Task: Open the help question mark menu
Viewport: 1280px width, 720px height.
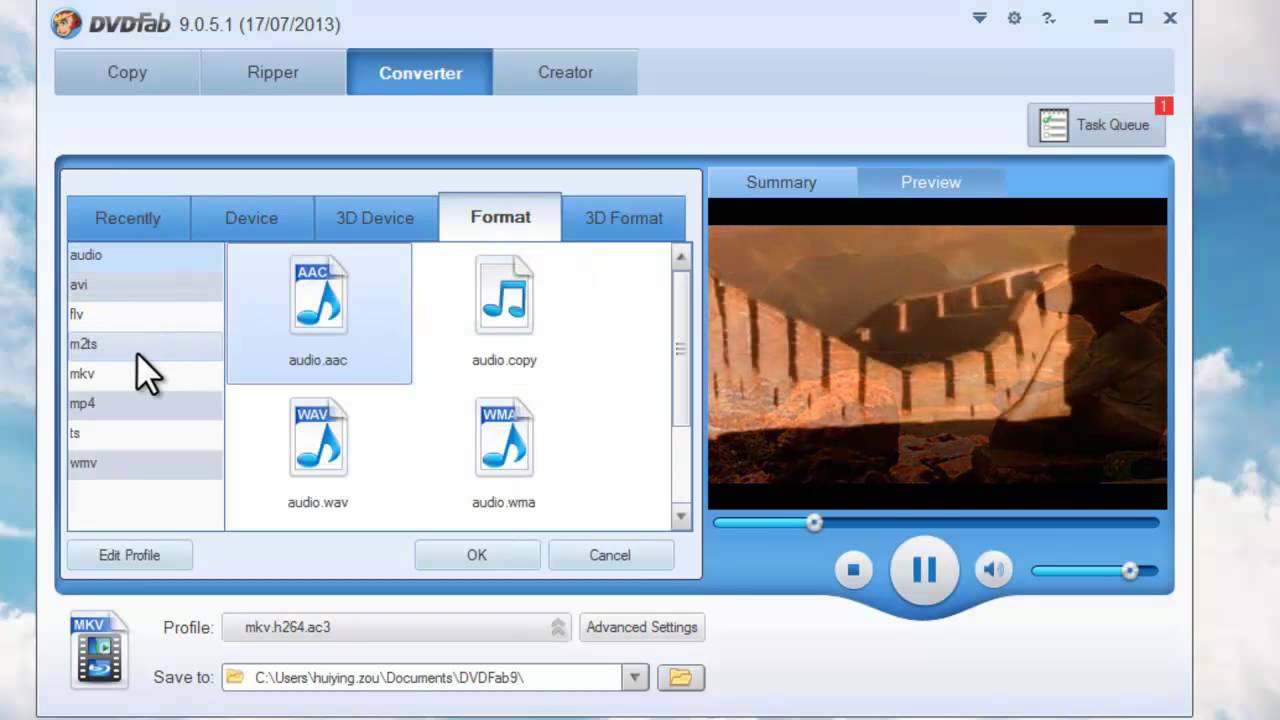Action: click(1048, 18)
